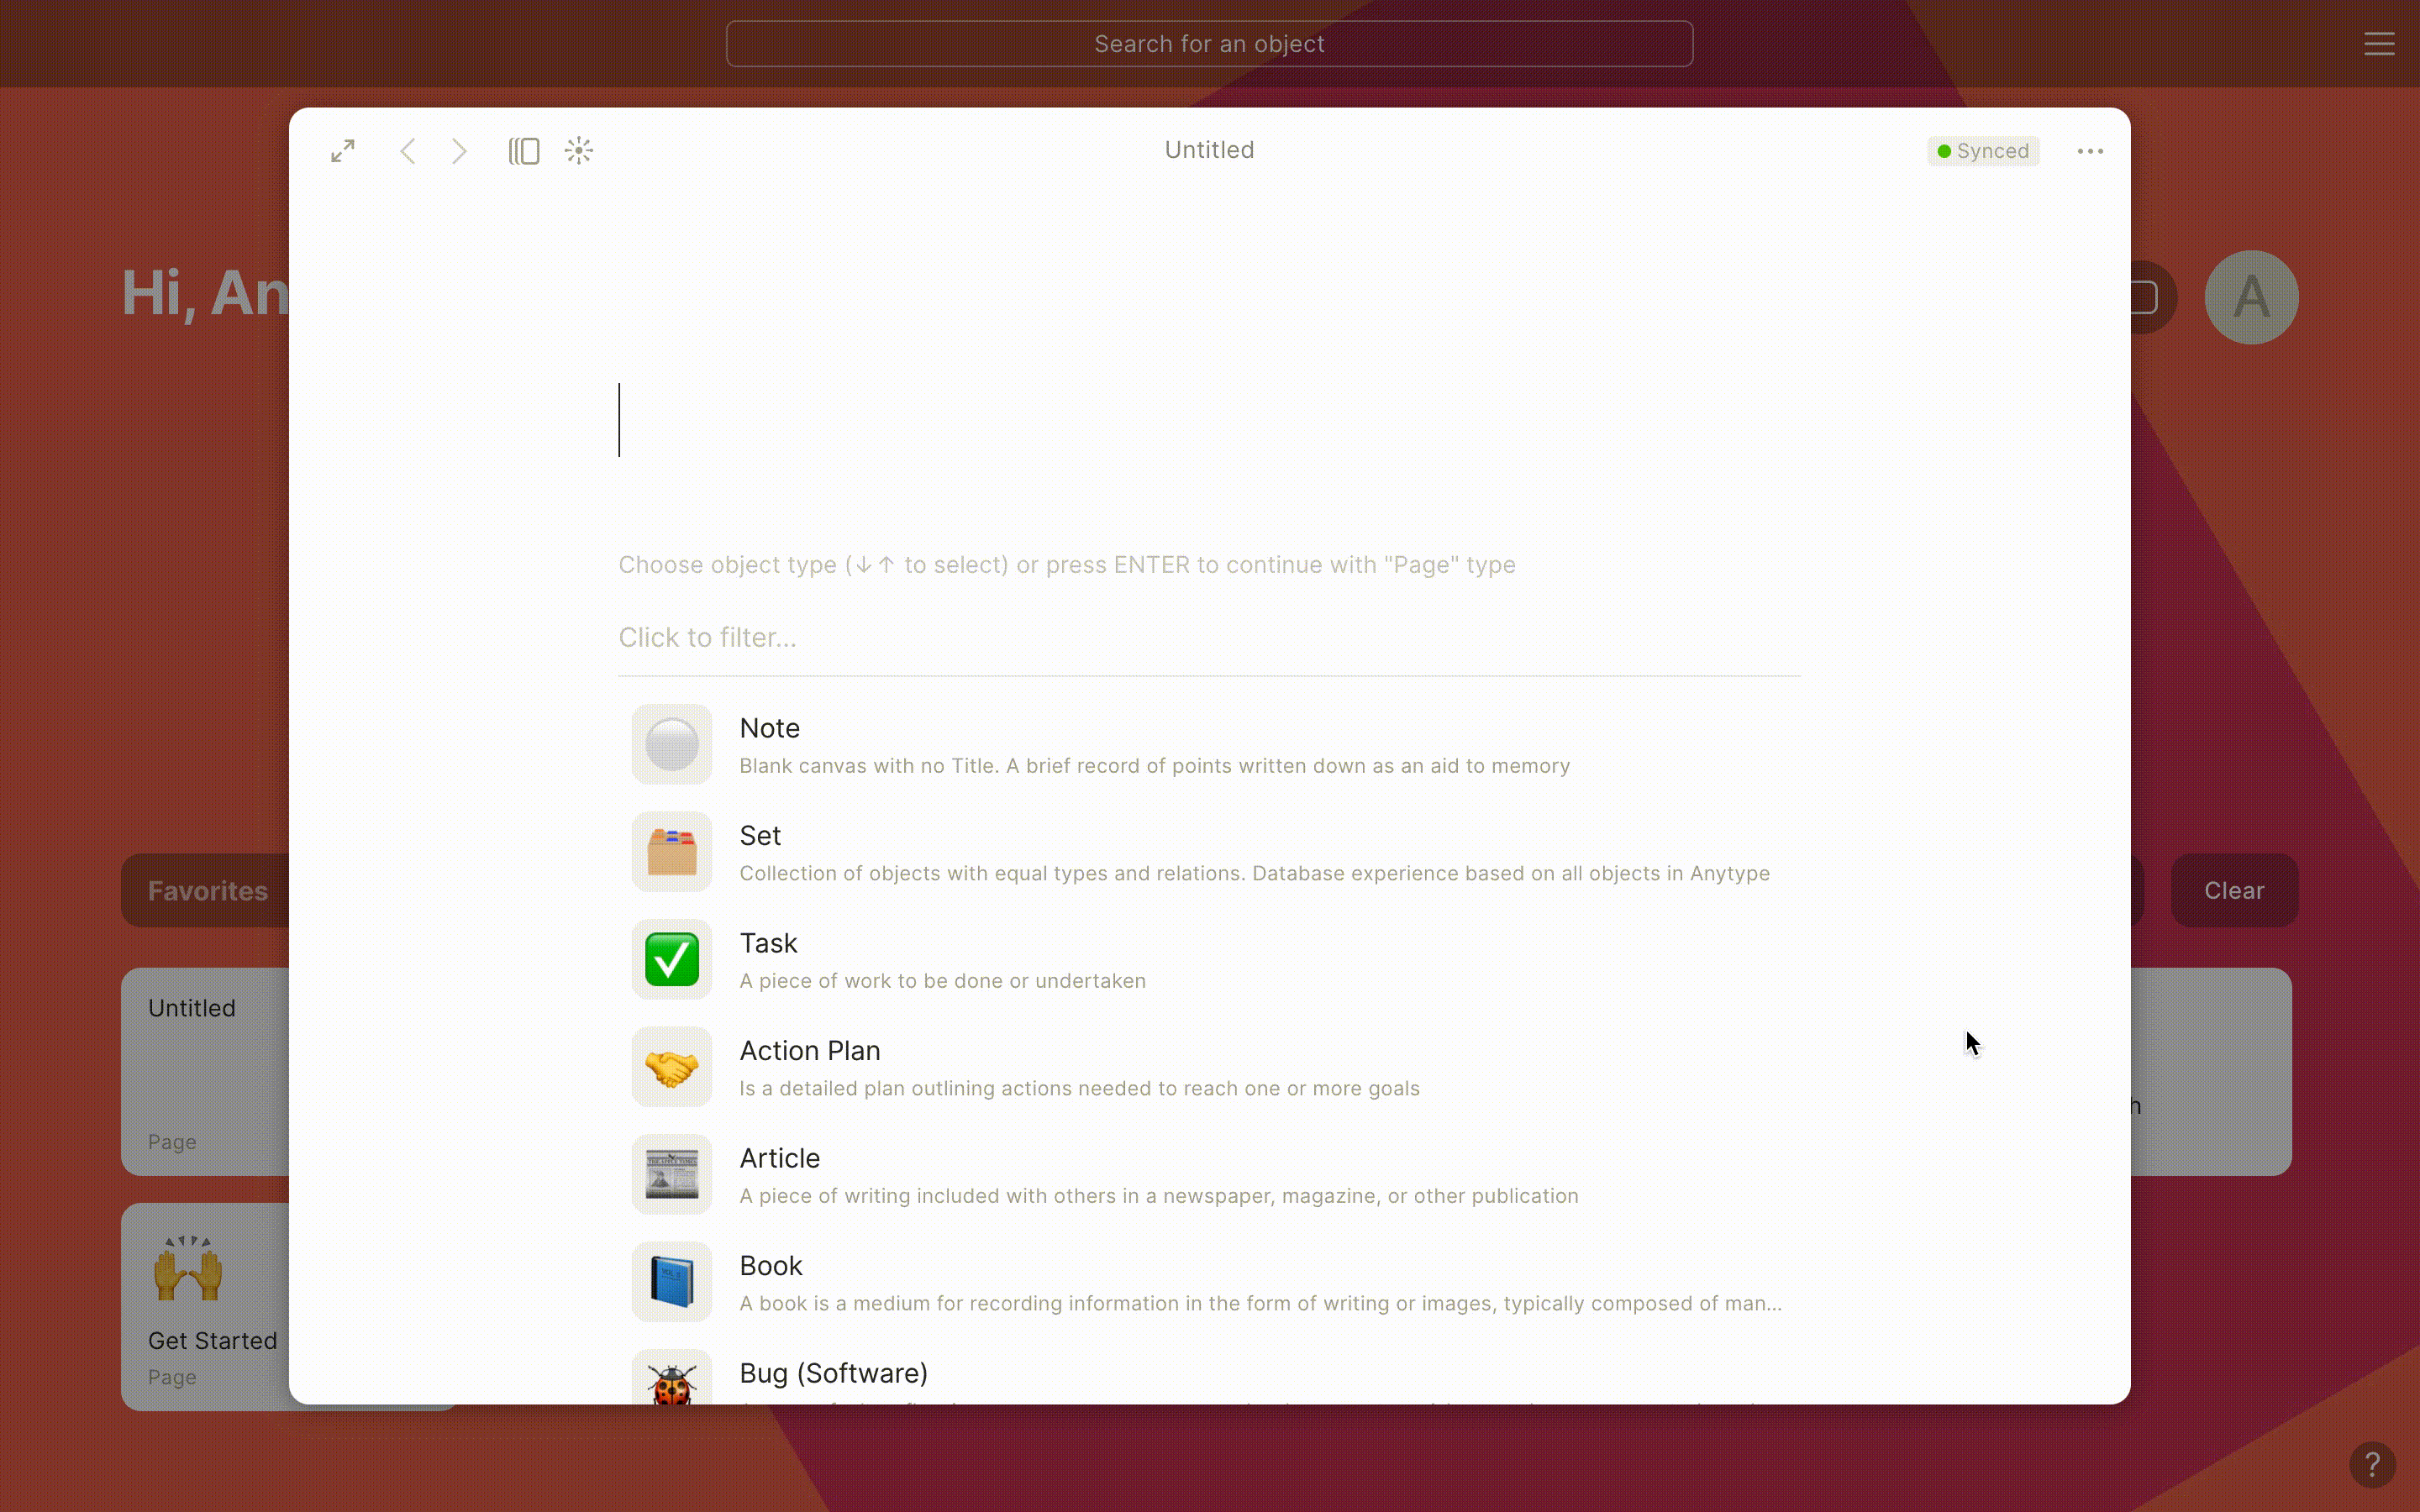2420x1512 pixels.
Task: Click the raised hands emoji icon
Action: 188,1268
